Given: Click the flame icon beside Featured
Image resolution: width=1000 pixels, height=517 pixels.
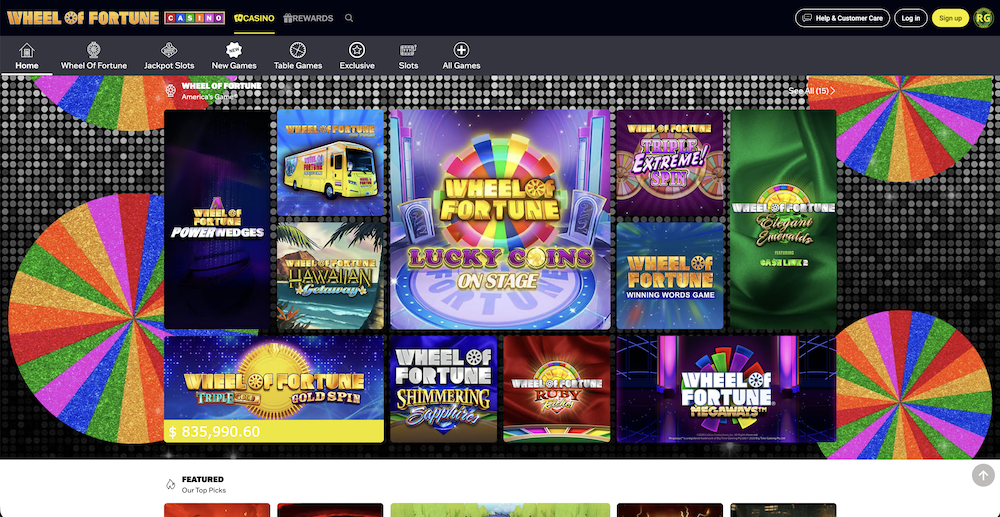Looking at the screenshot, I should 170,484.
